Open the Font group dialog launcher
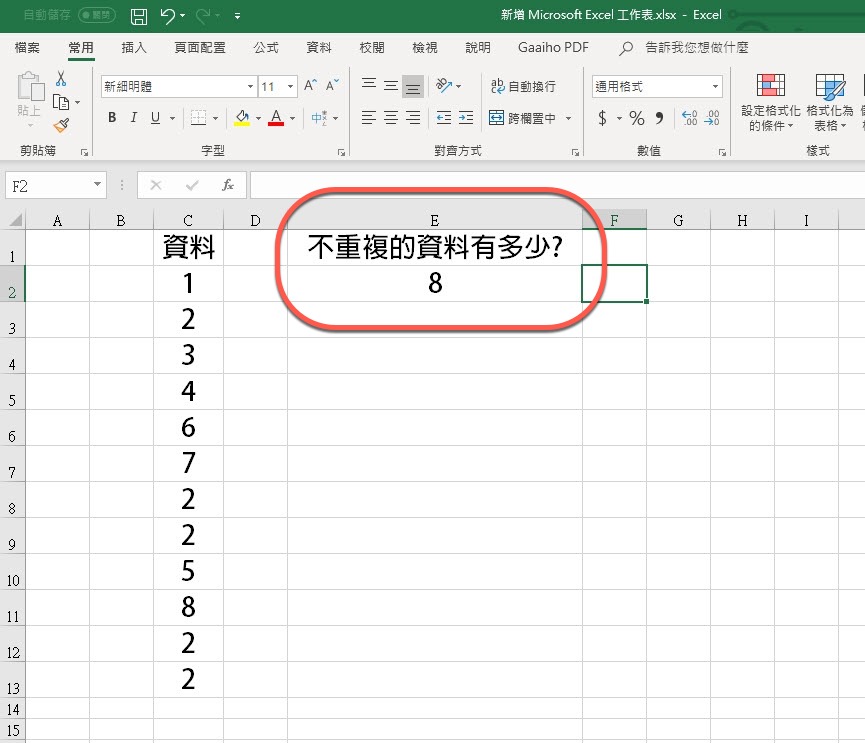Screen dimensions: 865x743 [x=341, y=153]
